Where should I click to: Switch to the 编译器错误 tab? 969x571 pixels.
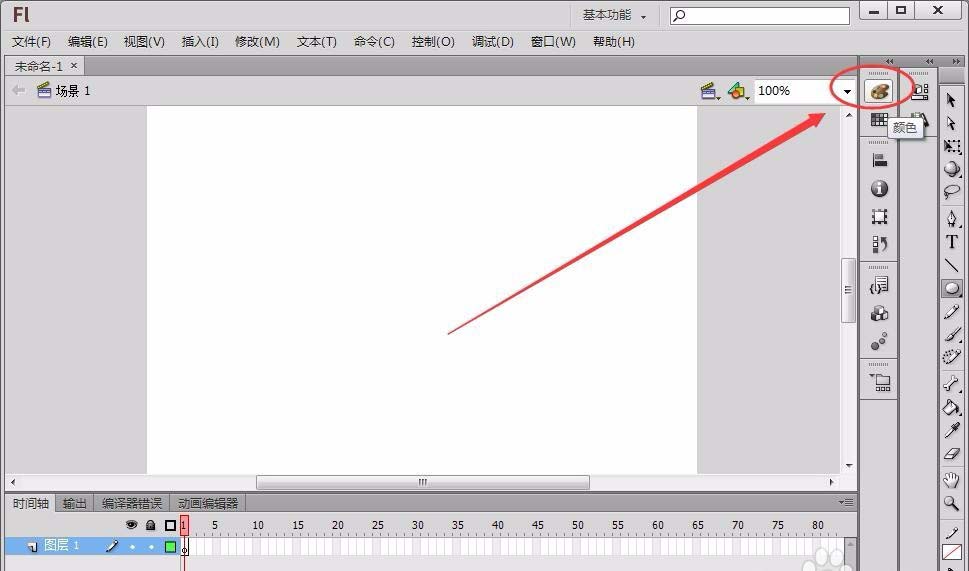click(x=132, y=504)
